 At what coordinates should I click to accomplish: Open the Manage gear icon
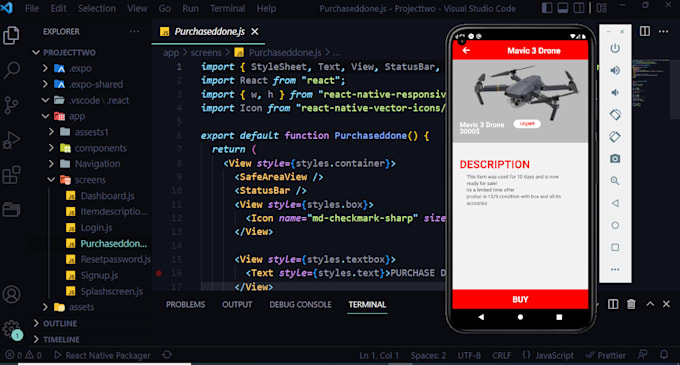[x=11, y=329]
